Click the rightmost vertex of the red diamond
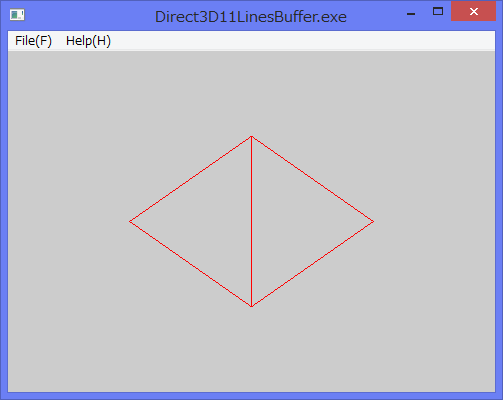 pyautogui.click(x=373, y=221)
